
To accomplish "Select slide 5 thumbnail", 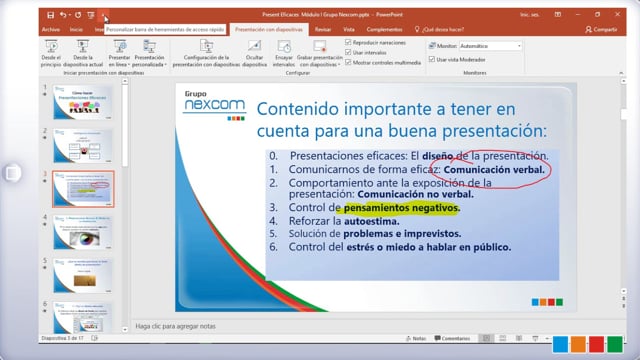I will [83, 276].
